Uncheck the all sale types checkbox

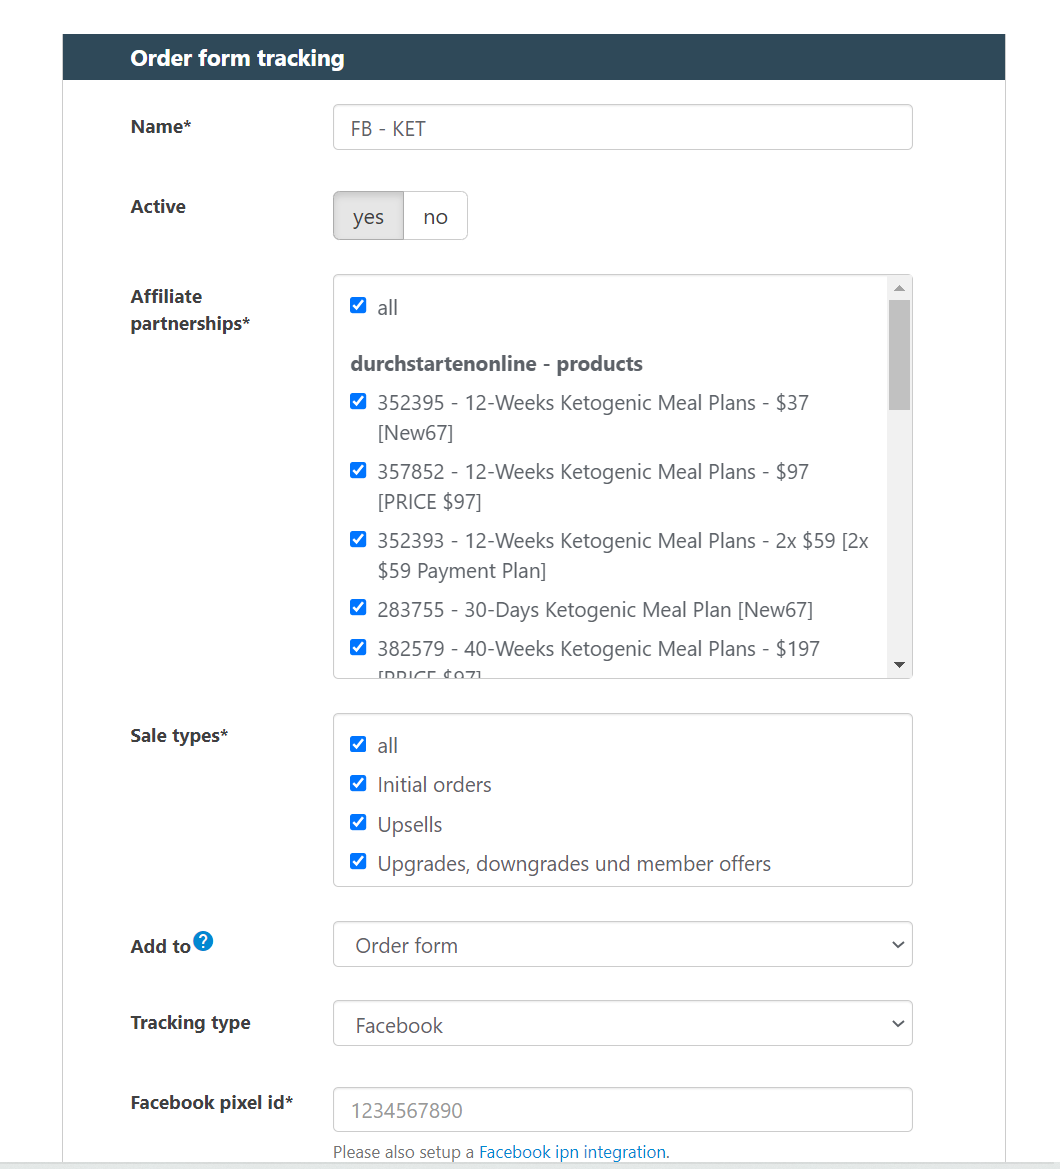(x=358, y=744)
